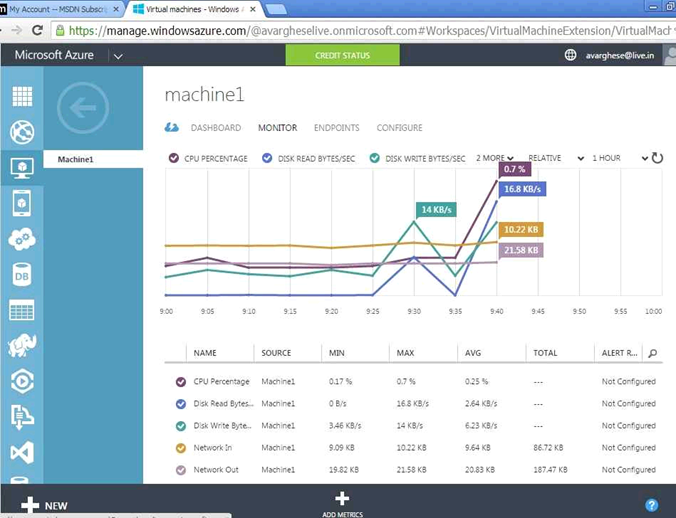Click the globe language icon in header

click(570, 55)
